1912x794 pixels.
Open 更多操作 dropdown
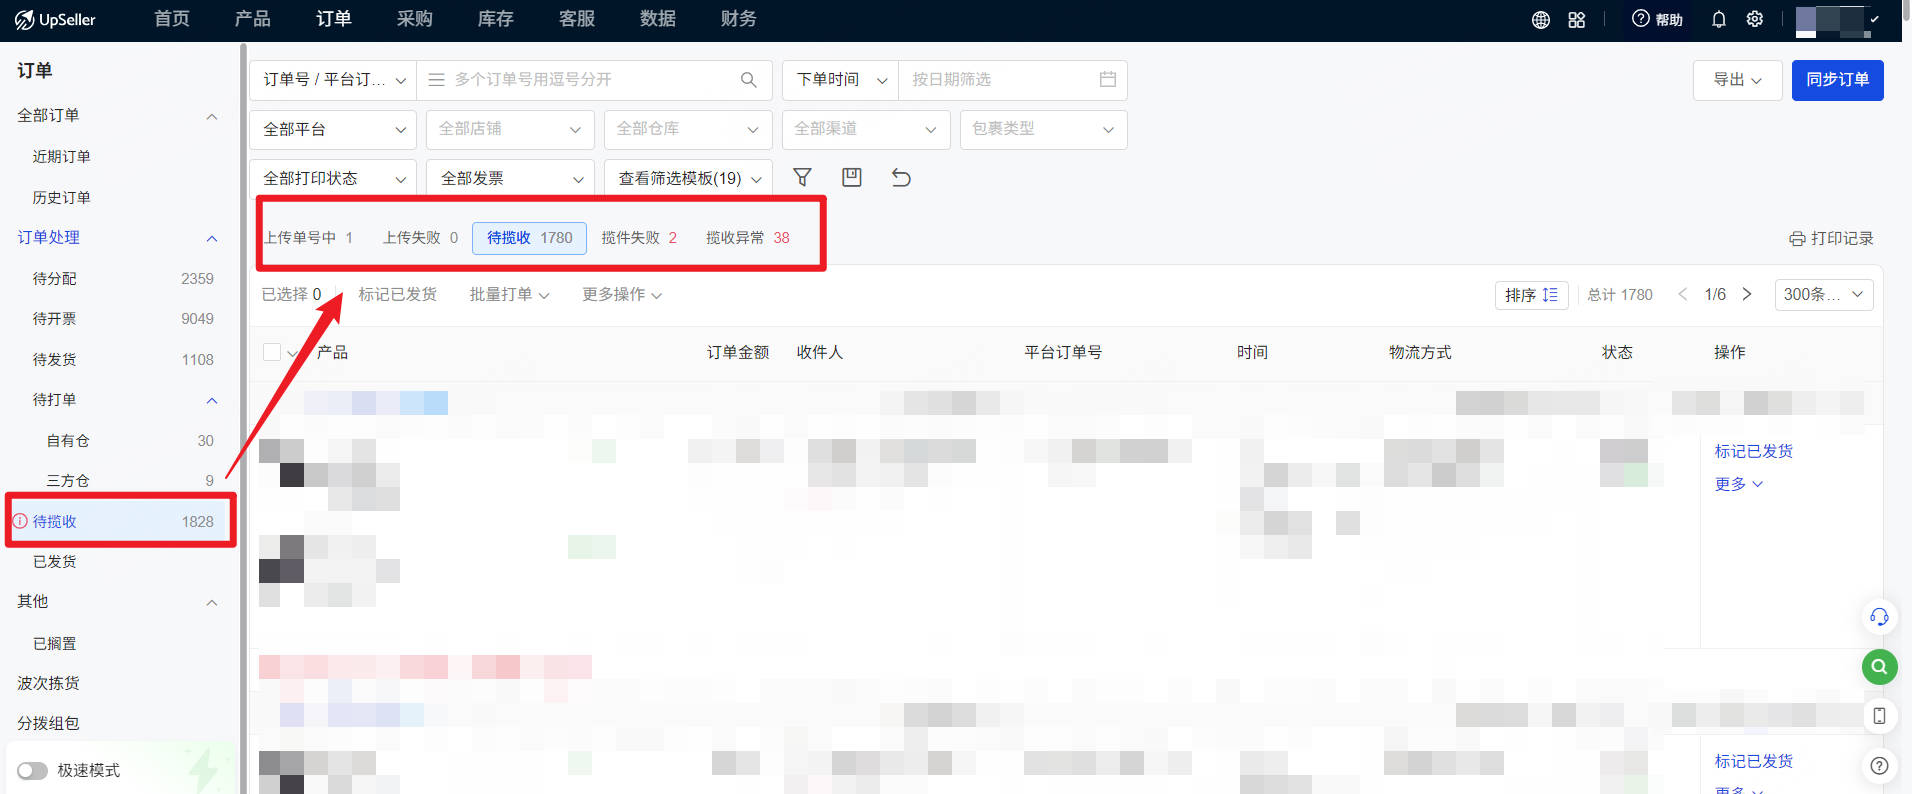coord(622,294)
